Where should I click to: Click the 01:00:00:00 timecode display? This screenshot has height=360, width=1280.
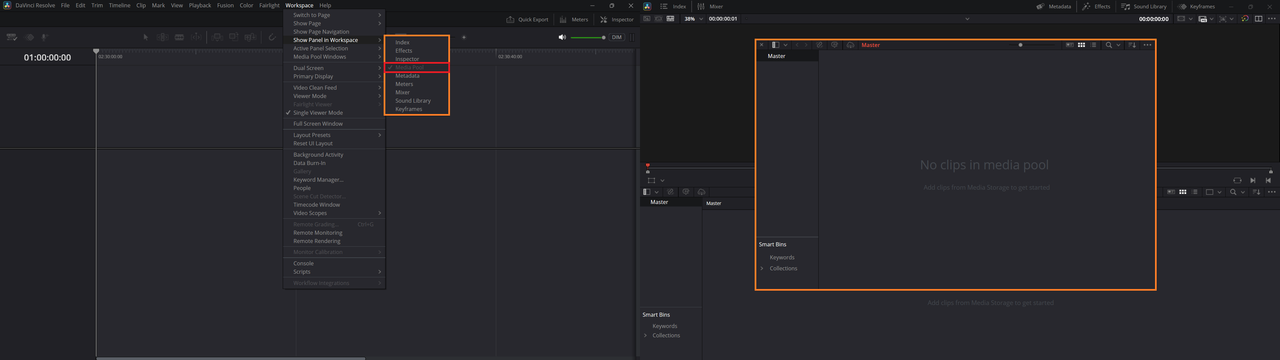[48, 58]
